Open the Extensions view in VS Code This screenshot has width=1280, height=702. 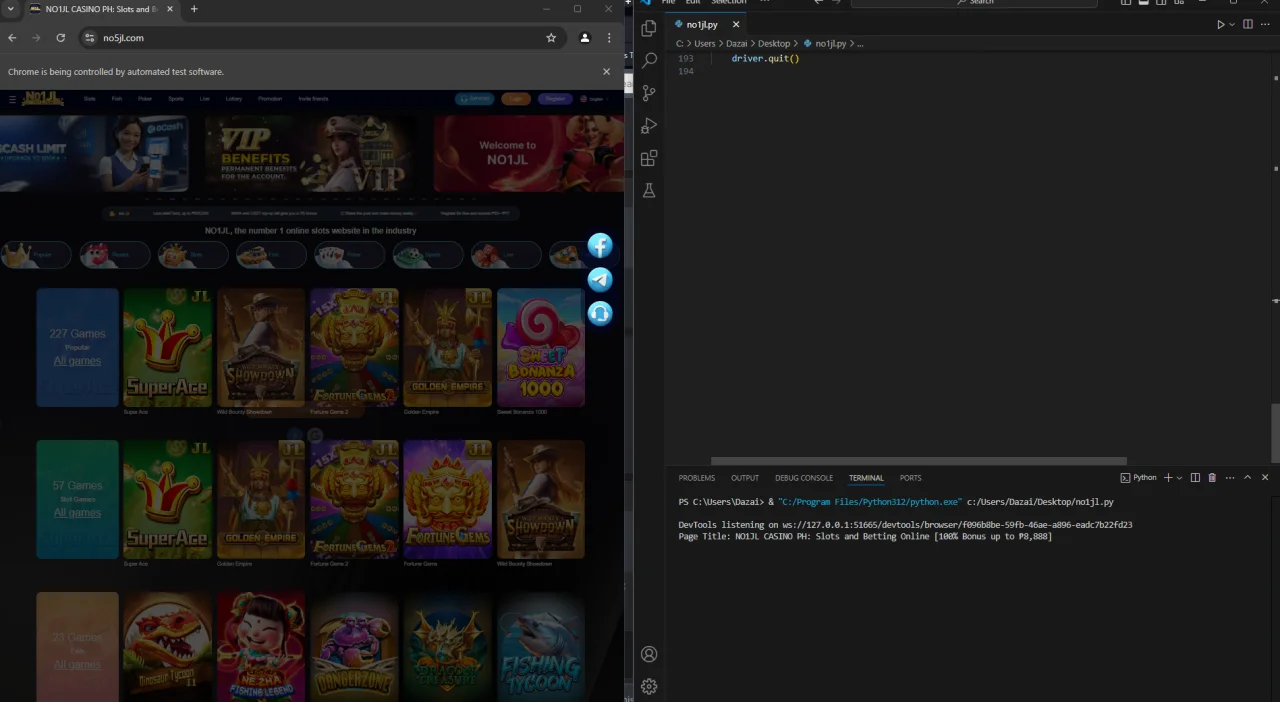pos(649,158)
